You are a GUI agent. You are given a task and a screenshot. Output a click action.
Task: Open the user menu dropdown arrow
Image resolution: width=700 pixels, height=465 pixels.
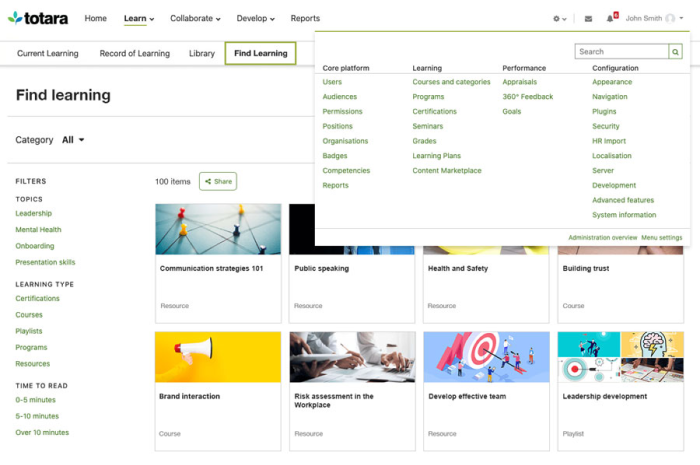681,18
